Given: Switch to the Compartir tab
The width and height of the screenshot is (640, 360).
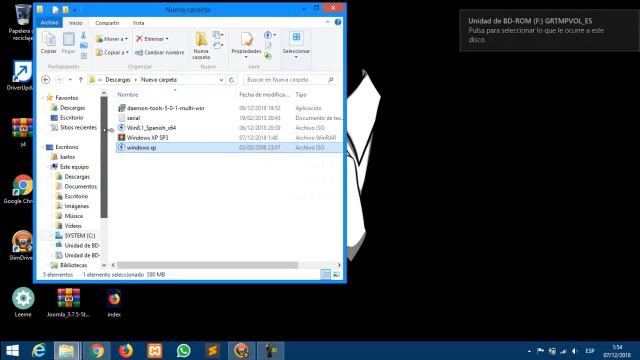Looking at the screenshot, I should point(107,23).
